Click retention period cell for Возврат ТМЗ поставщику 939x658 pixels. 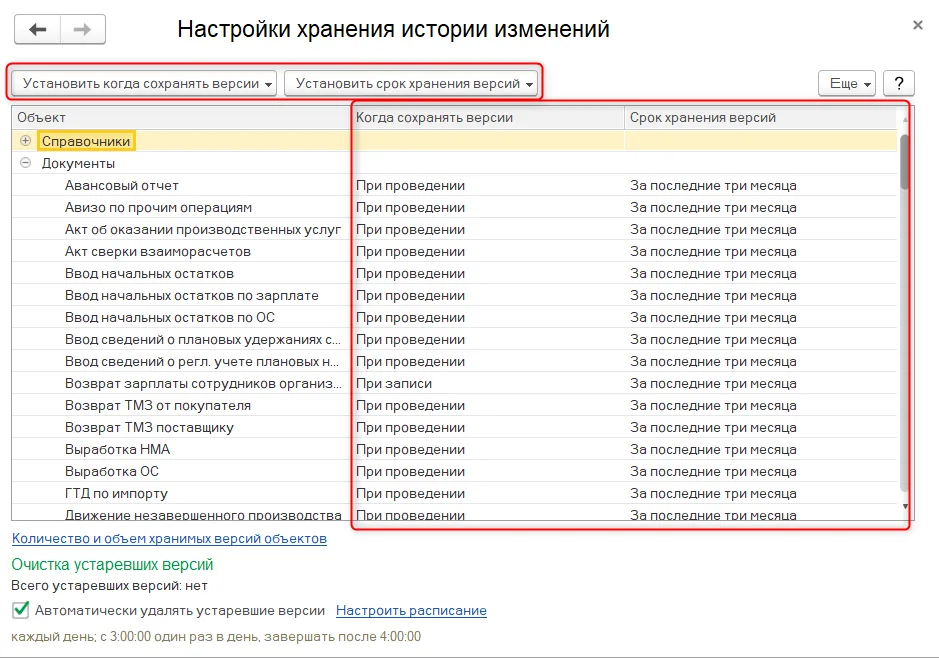761,427
